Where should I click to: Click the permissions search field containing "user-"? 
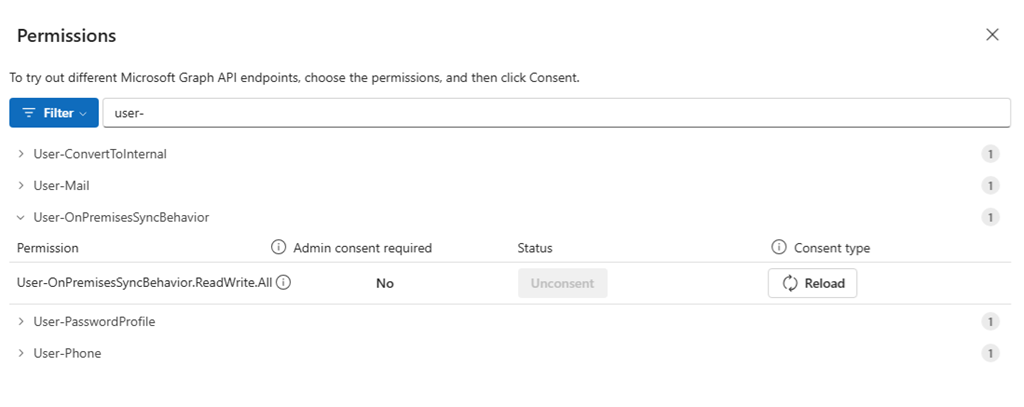click(x=555, y=113)
